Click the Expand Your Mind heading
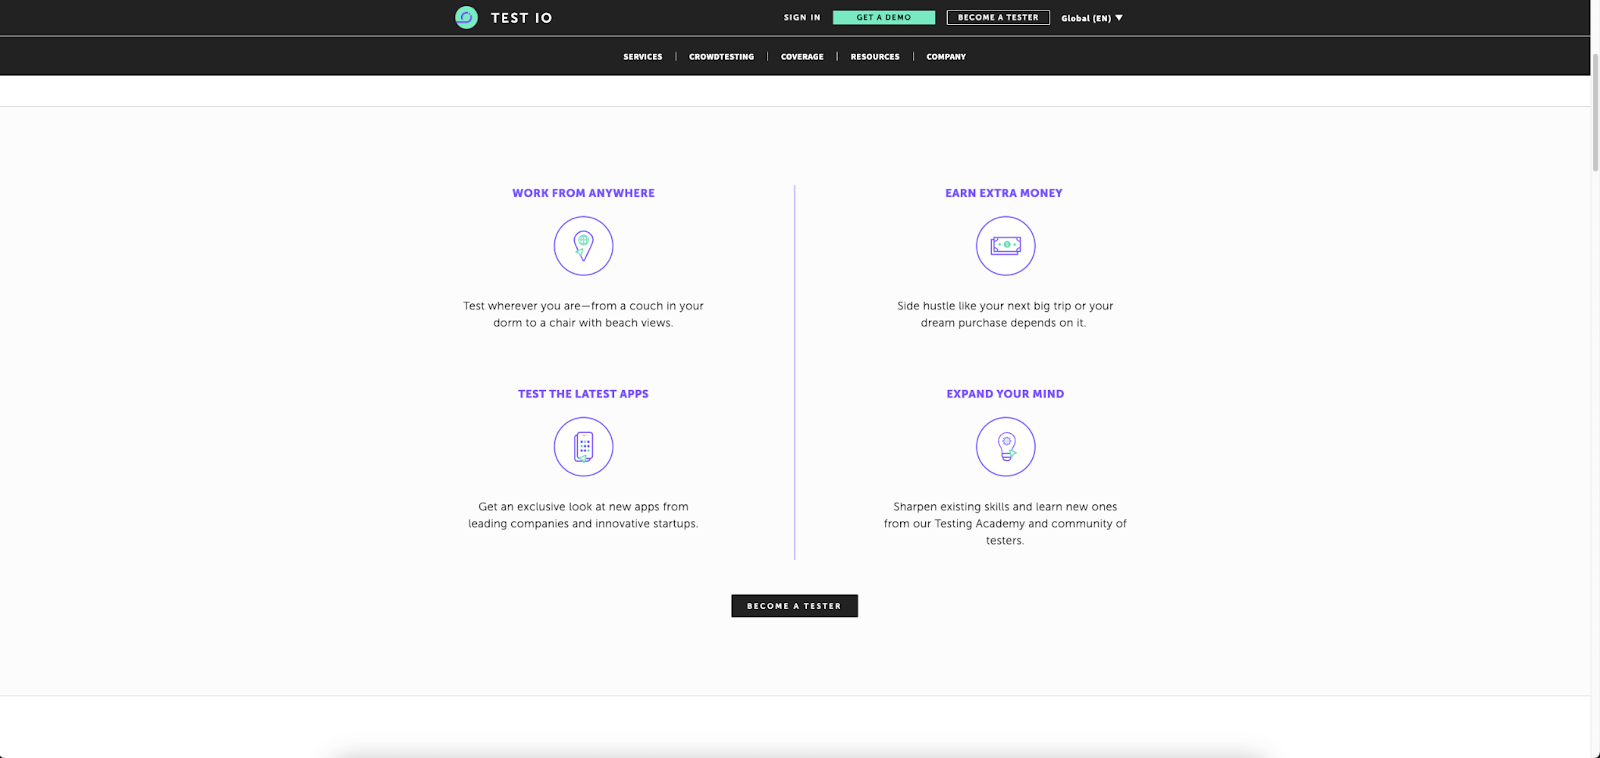 (x=1005, y=394)
